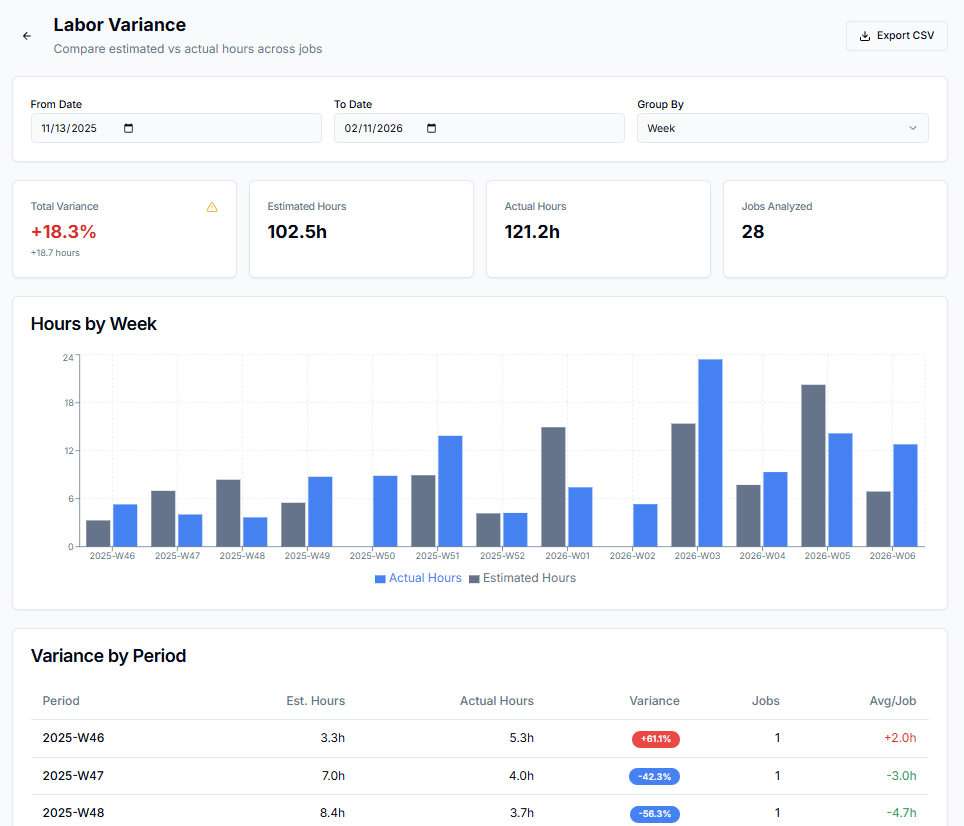Click the +61.1% variance badge
The width and height of the screenshot is (964, 826).
655,739
